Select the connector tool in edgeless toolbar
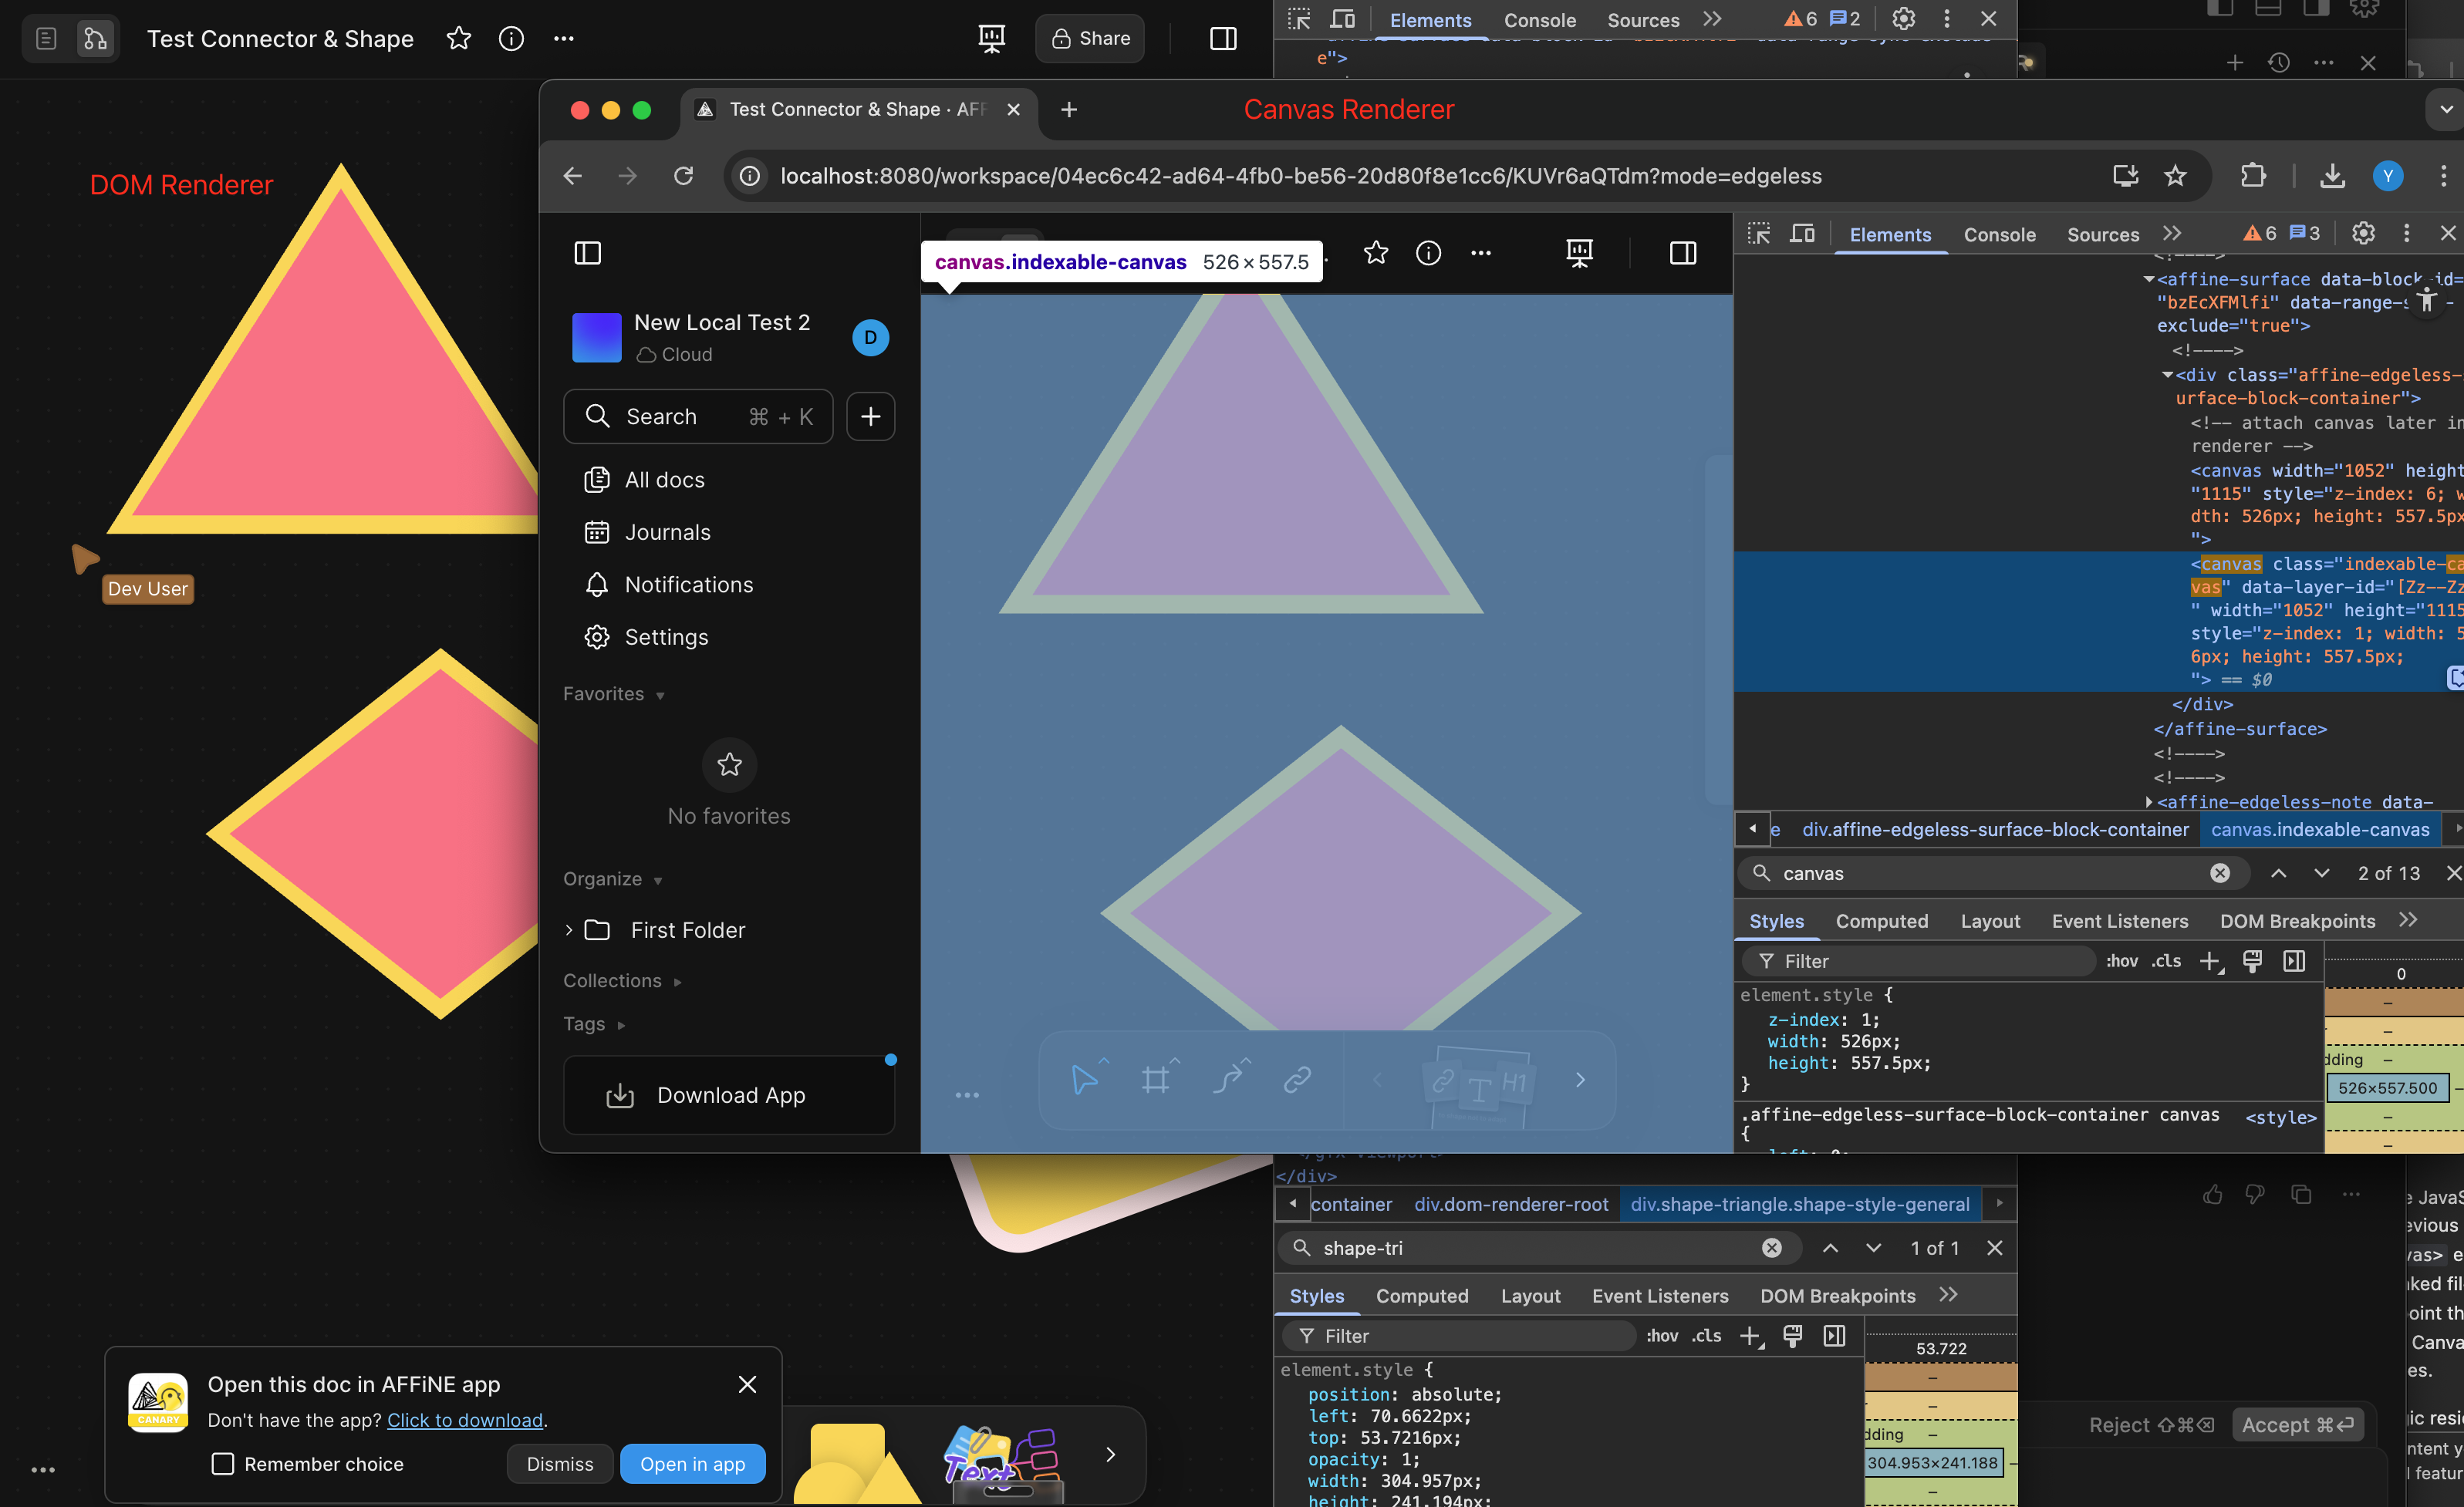This screenshot has height=1507, width=2464. click(1228, 1080)
